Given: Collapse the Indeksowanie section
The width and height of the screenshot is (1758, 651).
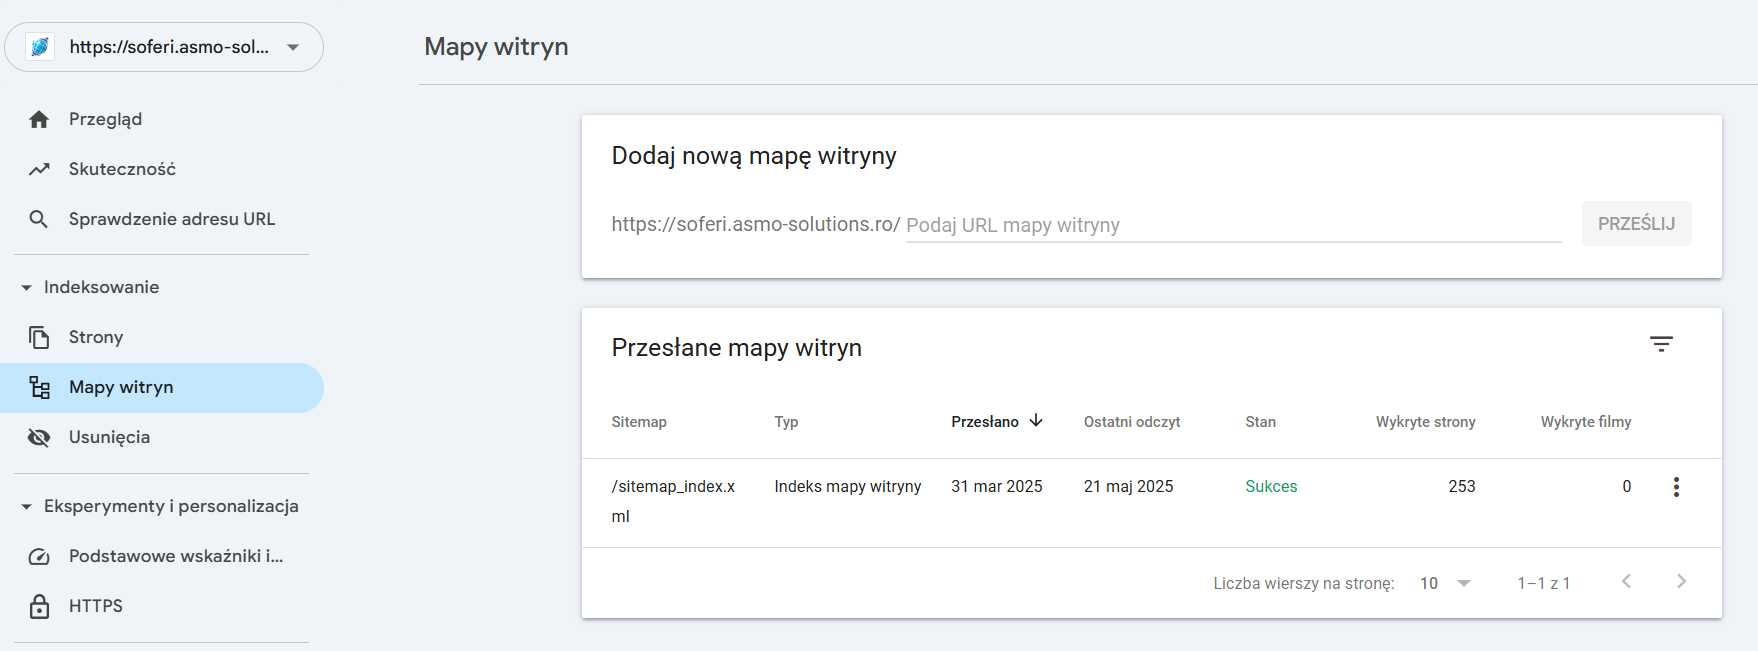Looking at the screenshot, I should (27, 288).
